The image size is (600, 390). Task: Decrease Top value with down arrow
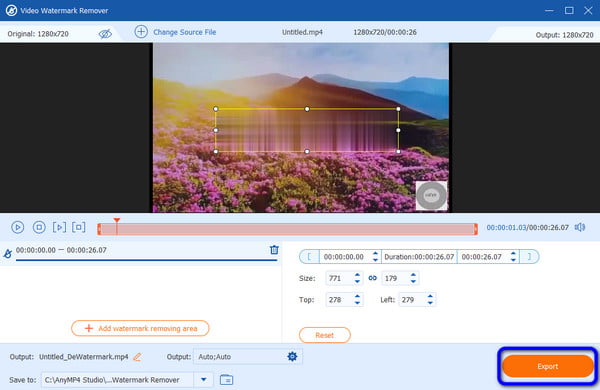point(357,303)
